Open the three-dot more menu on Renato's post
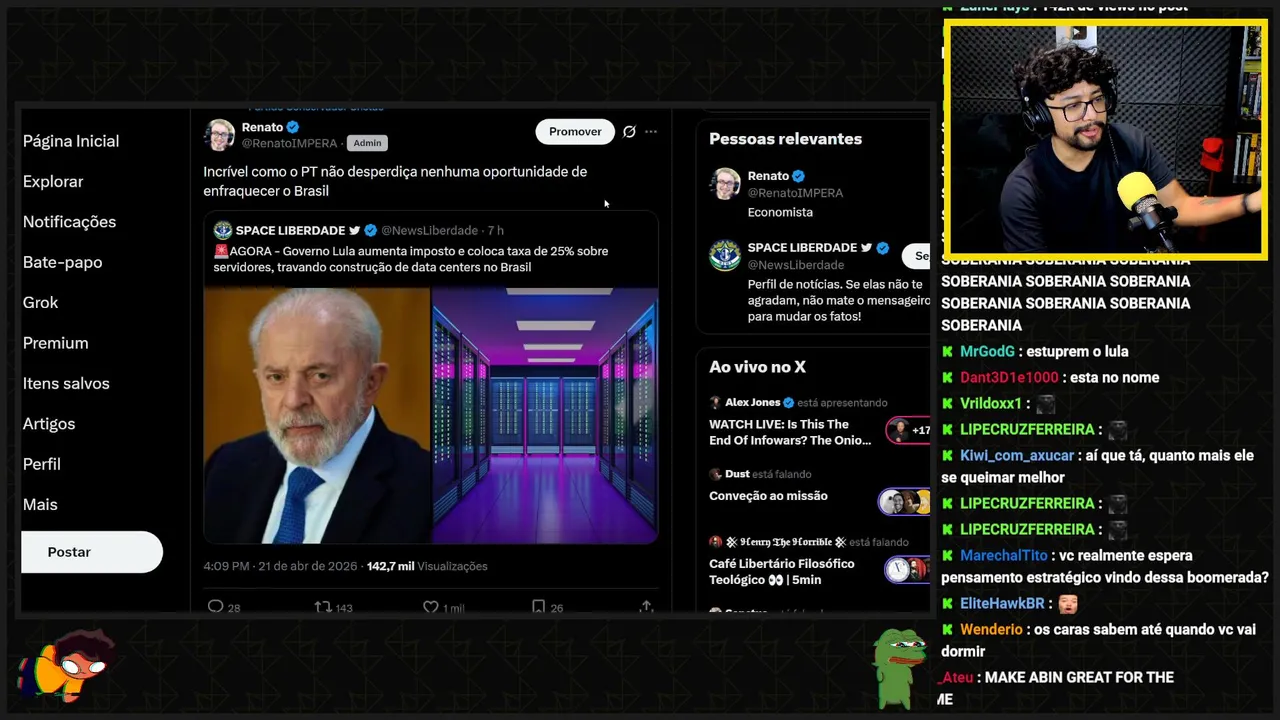Screen dimensions: 1280x720 coord(651,131)
